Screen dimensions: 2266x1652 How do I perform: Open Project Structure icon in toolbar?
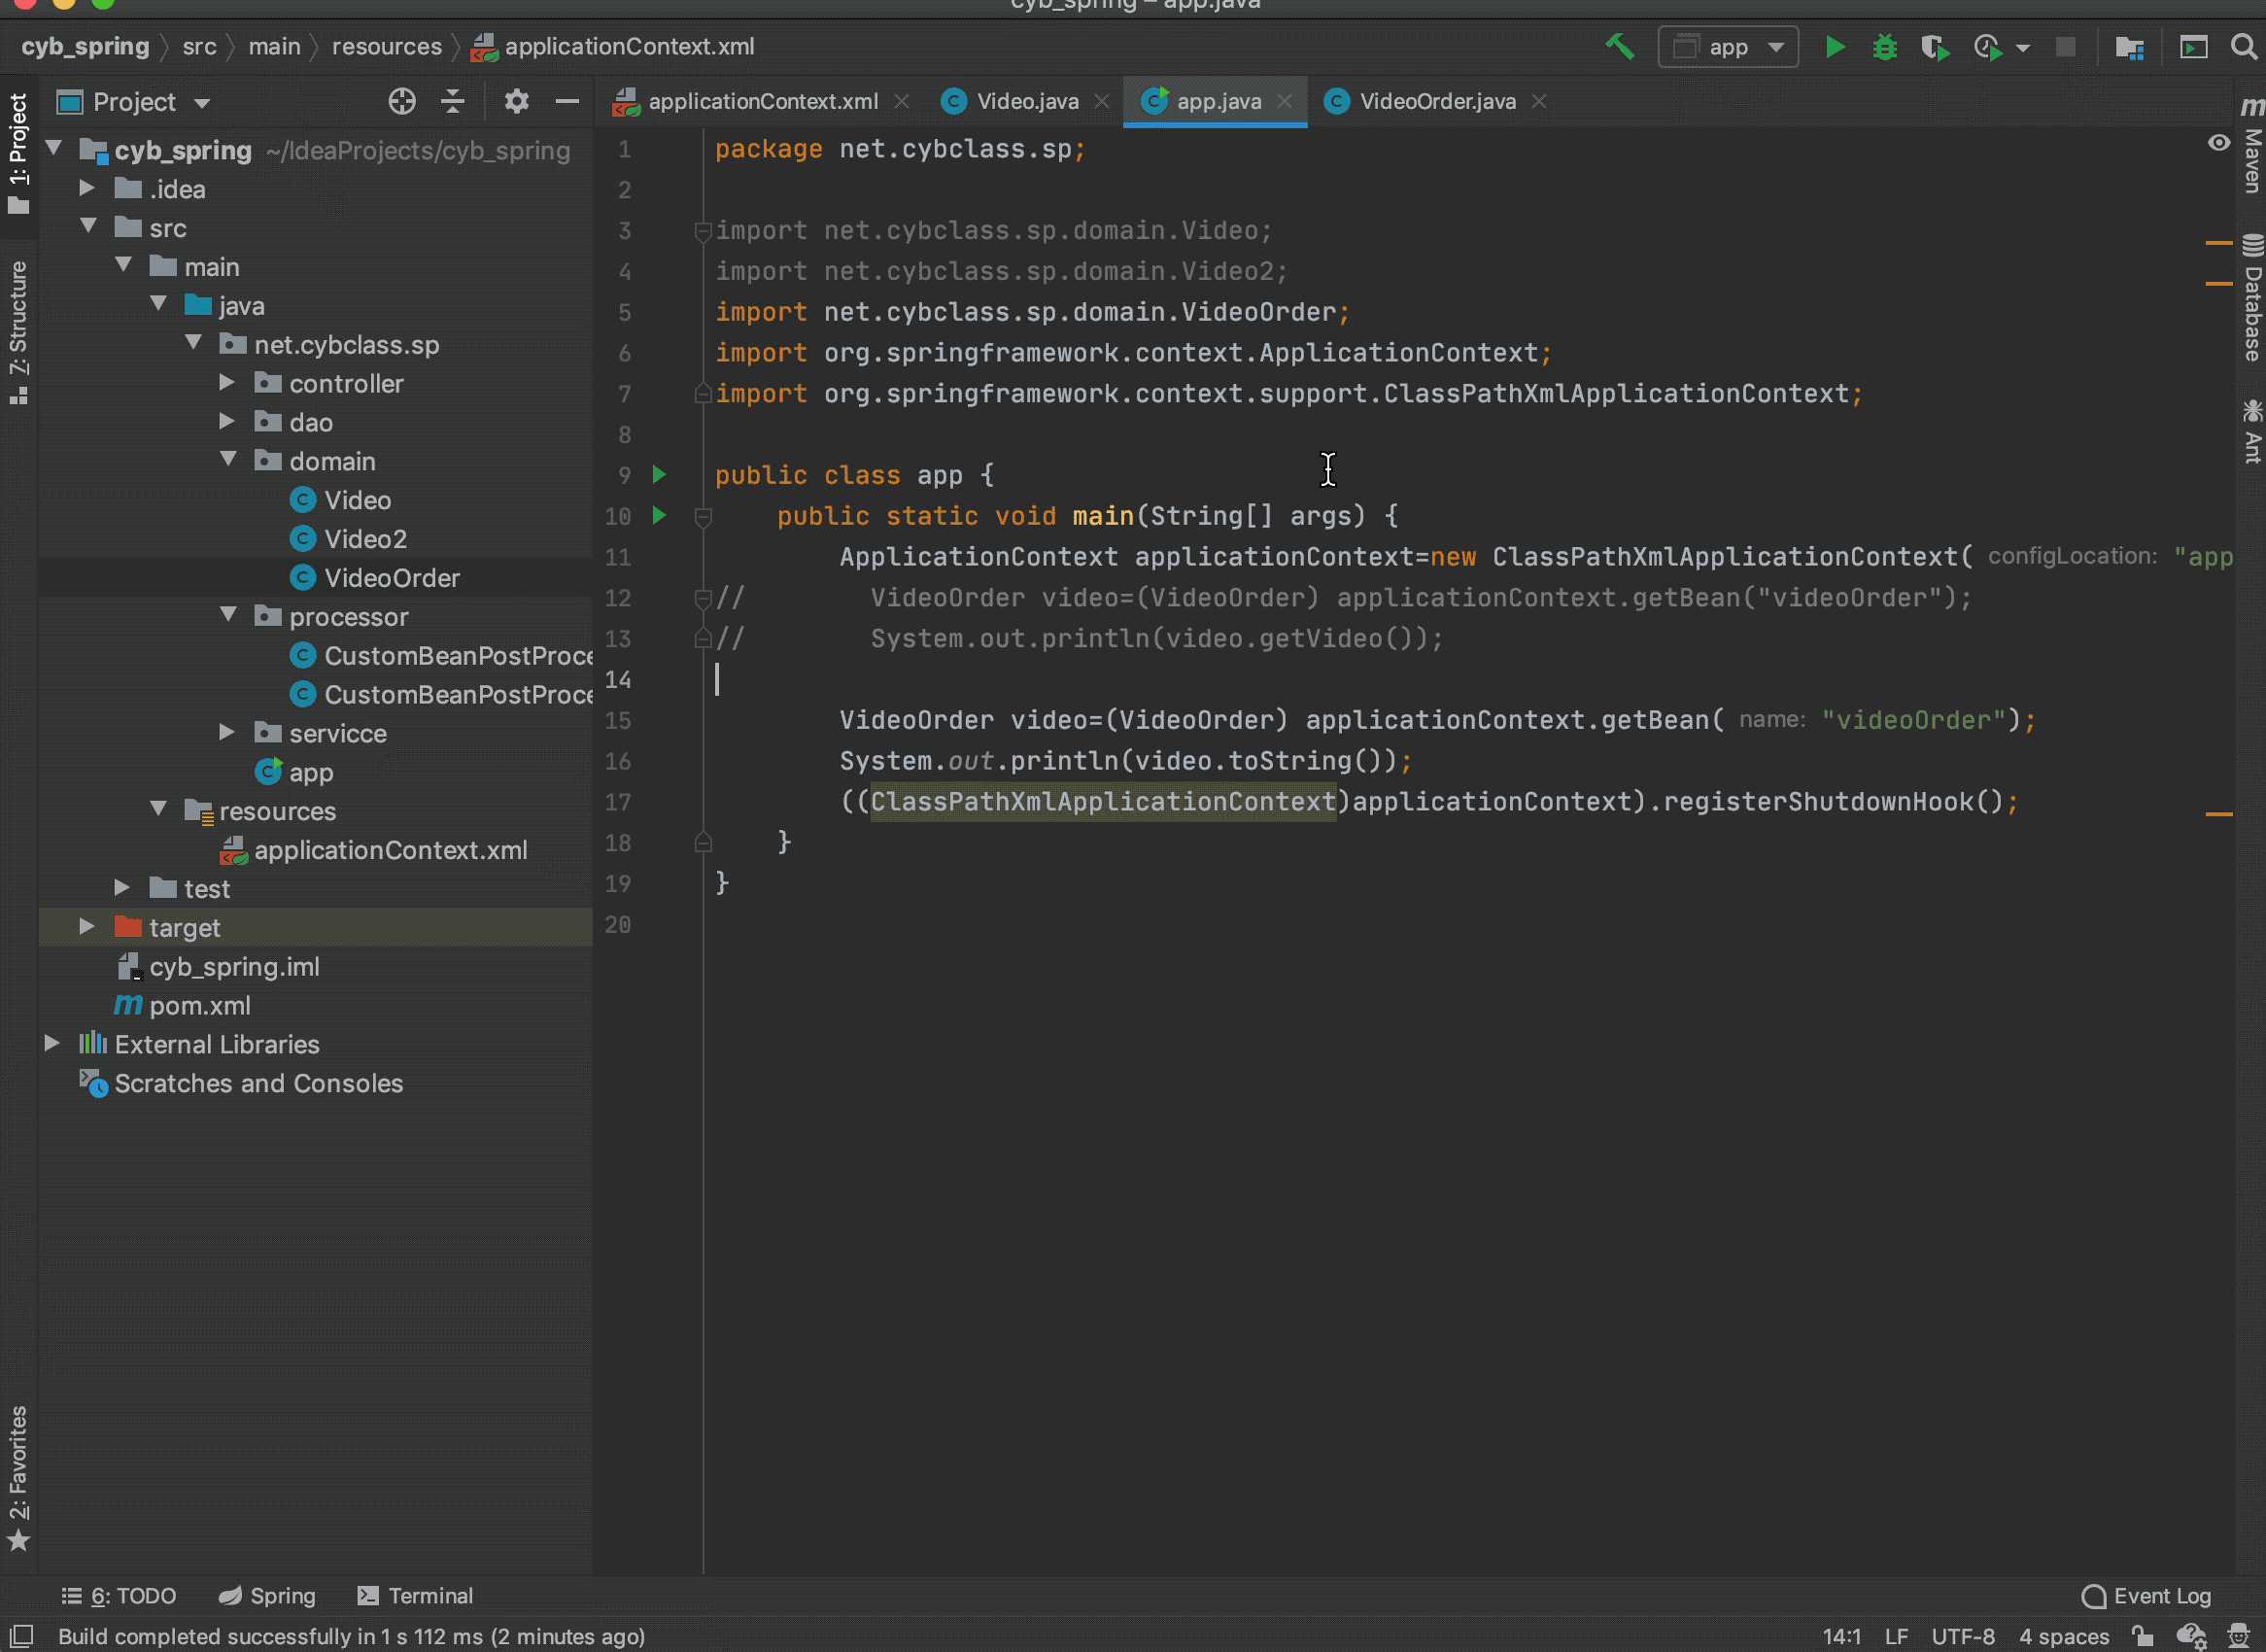[x=2129, y=47]
